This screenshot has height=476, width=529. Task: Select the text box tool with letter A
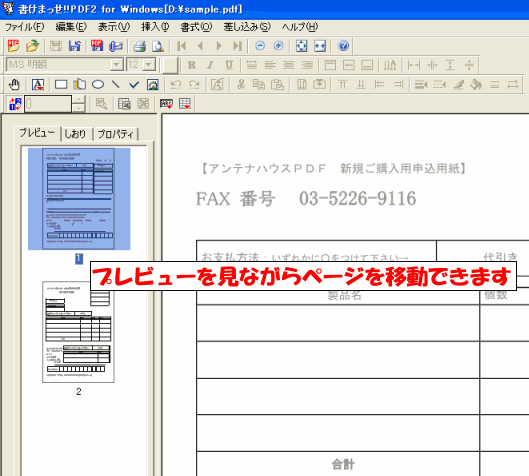(x=38, y=84)
